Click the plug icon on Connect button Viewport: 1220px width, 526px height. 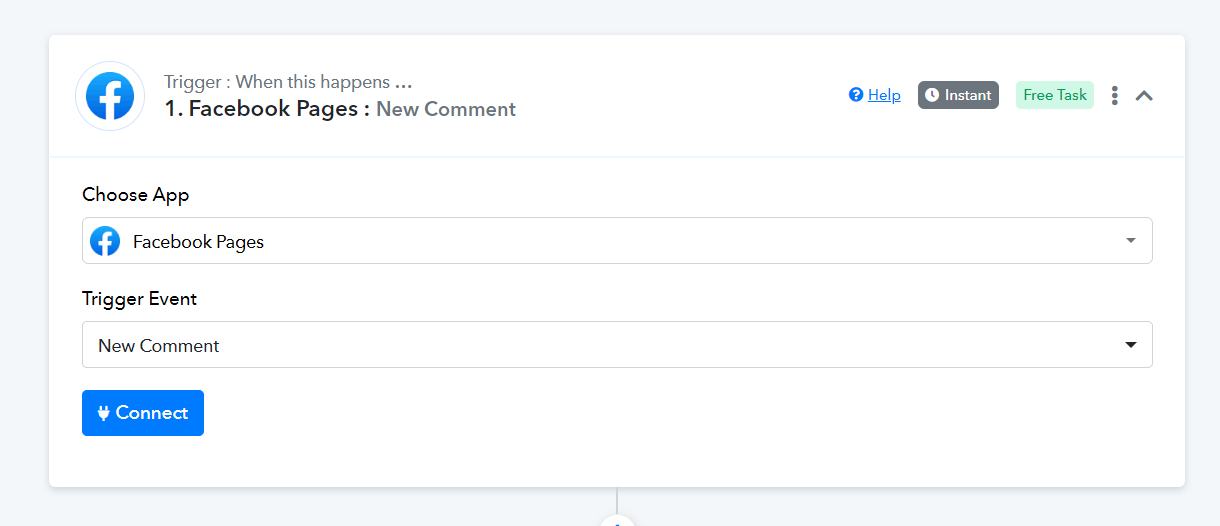[x=103, y=413]
